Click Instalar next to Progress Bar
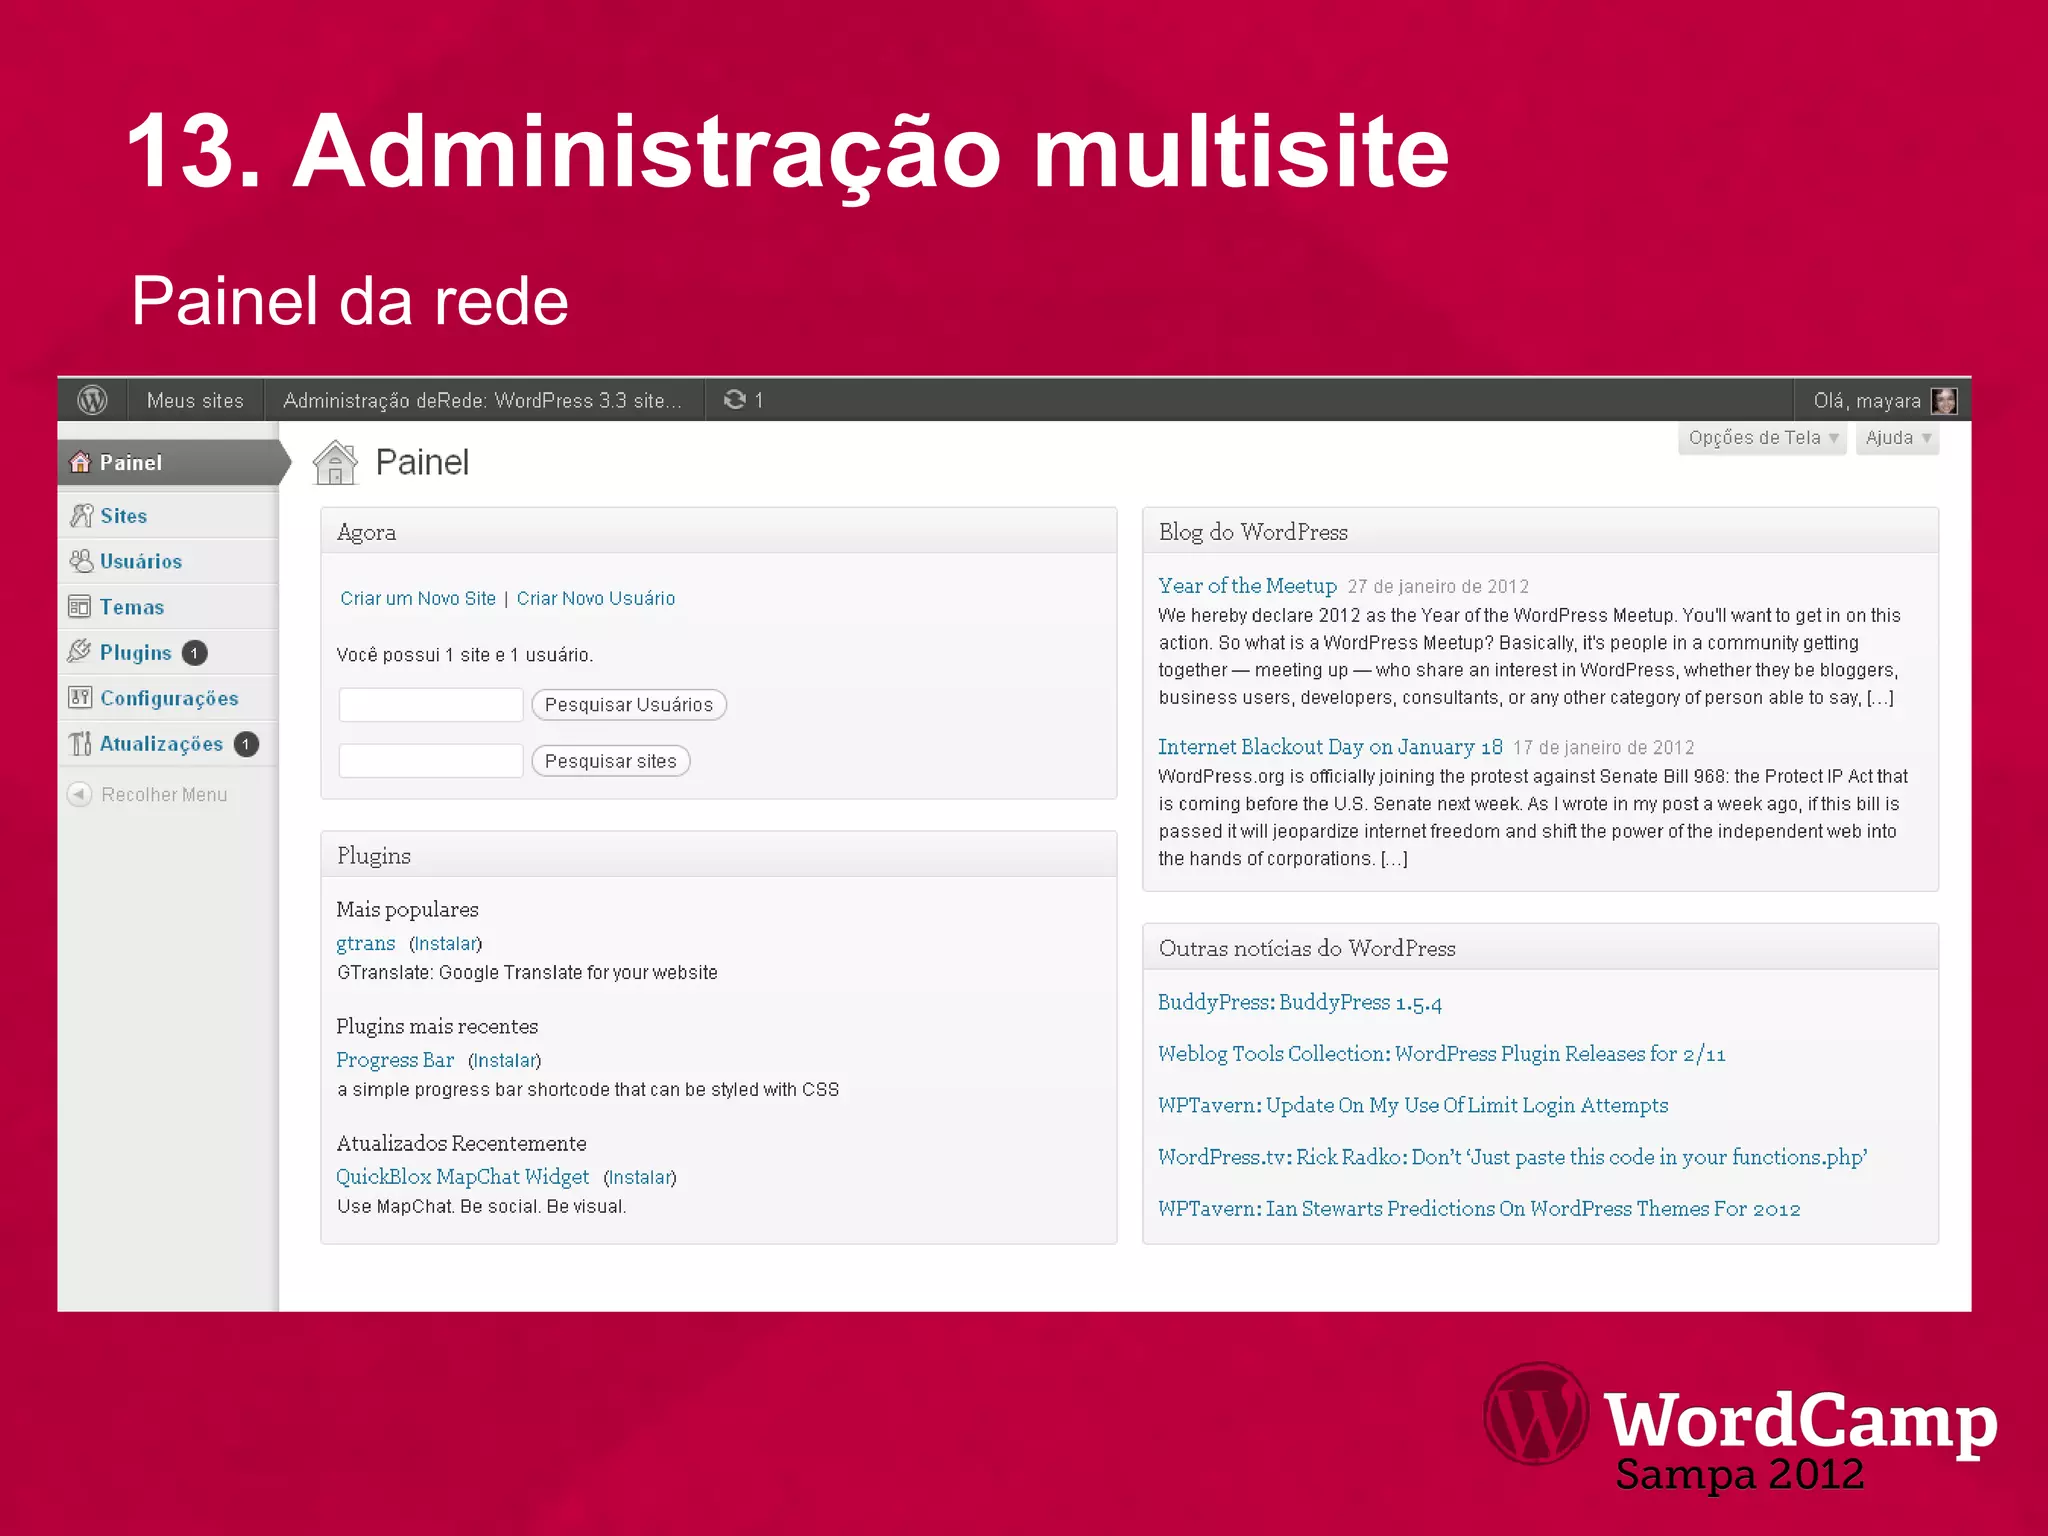This screenshot has width=2048, height=1536. coord(504,1060)
